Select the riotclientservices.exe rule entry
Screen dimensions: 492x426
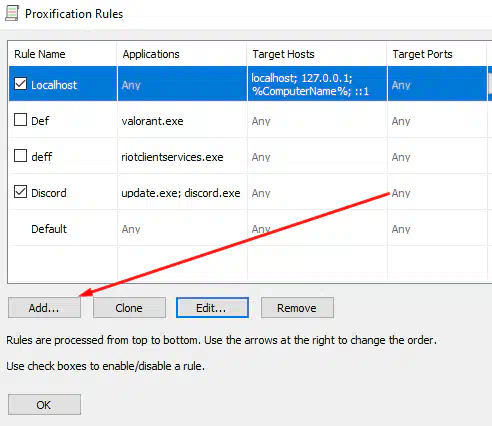tap(172, 157)
